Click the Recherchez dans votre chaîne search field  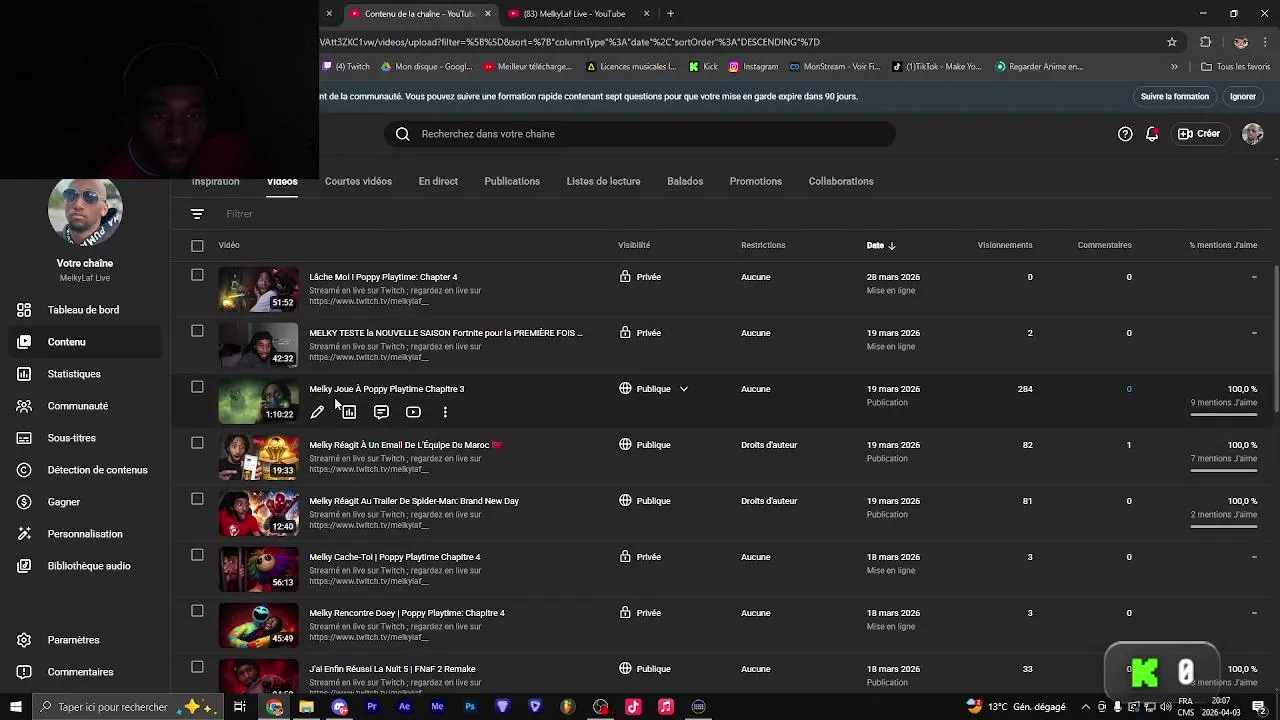coord(640,134)
